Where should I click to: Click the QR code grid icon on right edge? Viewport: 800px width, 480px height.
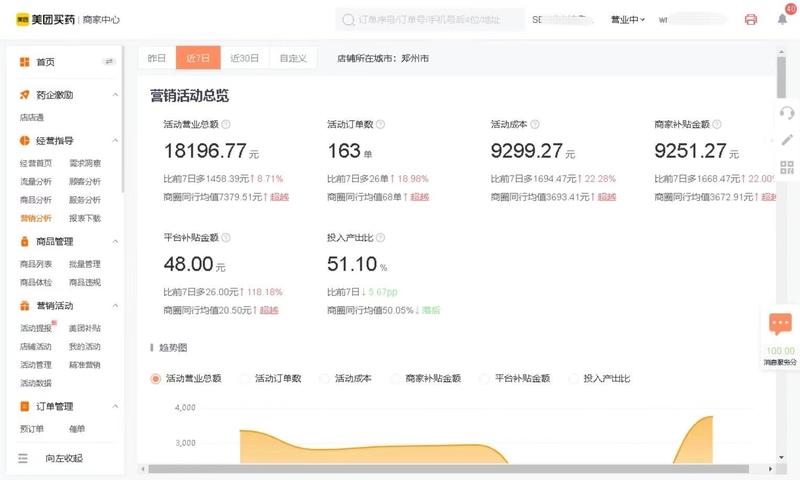(787, 167)
